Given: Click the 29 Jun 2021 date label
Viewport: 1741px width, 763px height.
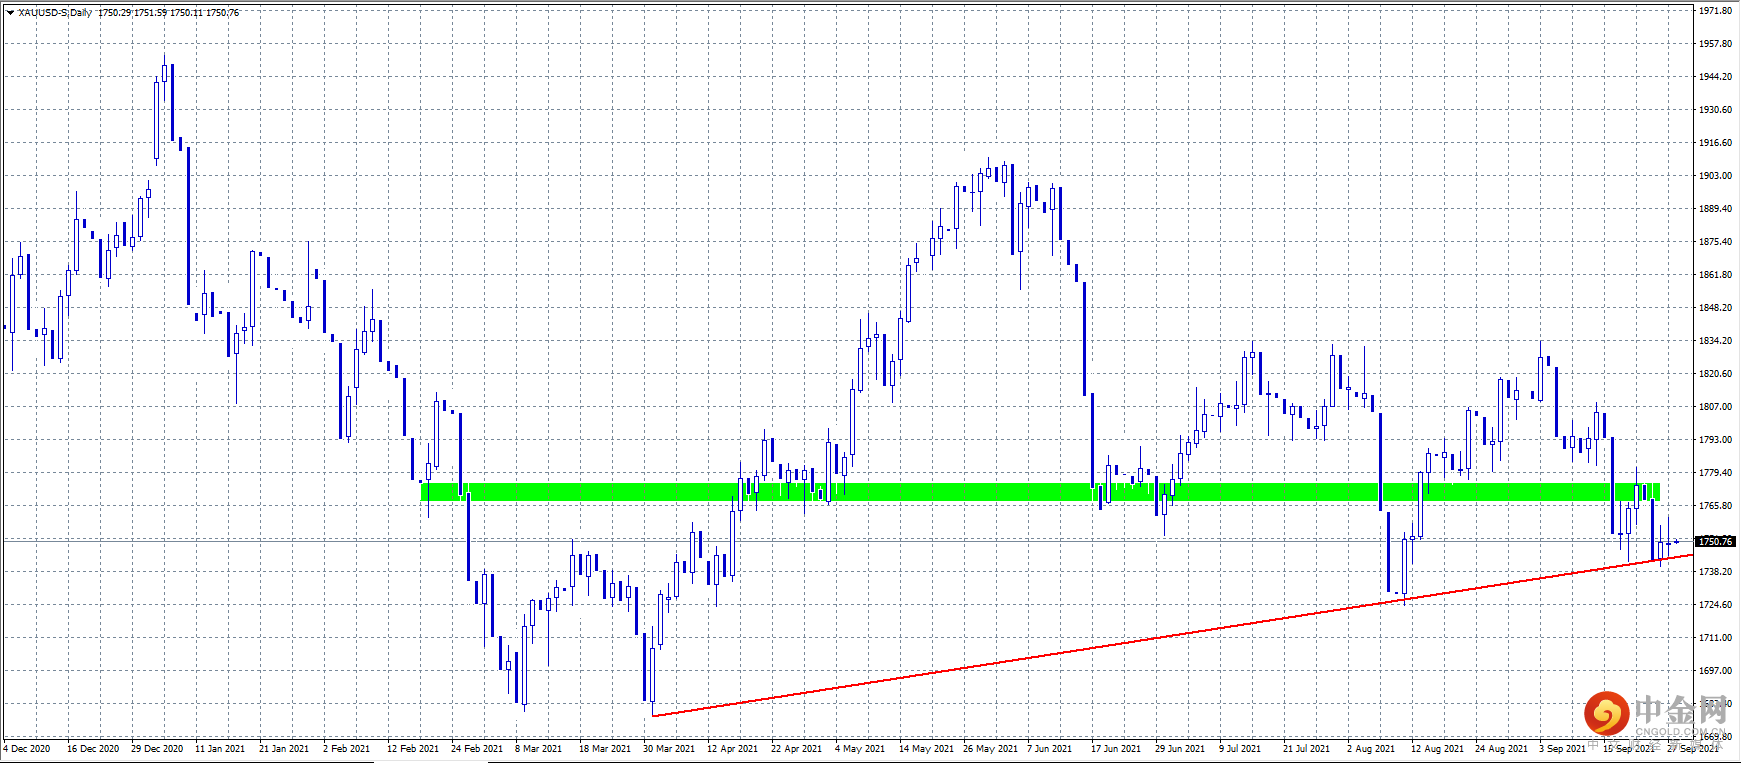Looking at the screenshot, I should 1180,748.
